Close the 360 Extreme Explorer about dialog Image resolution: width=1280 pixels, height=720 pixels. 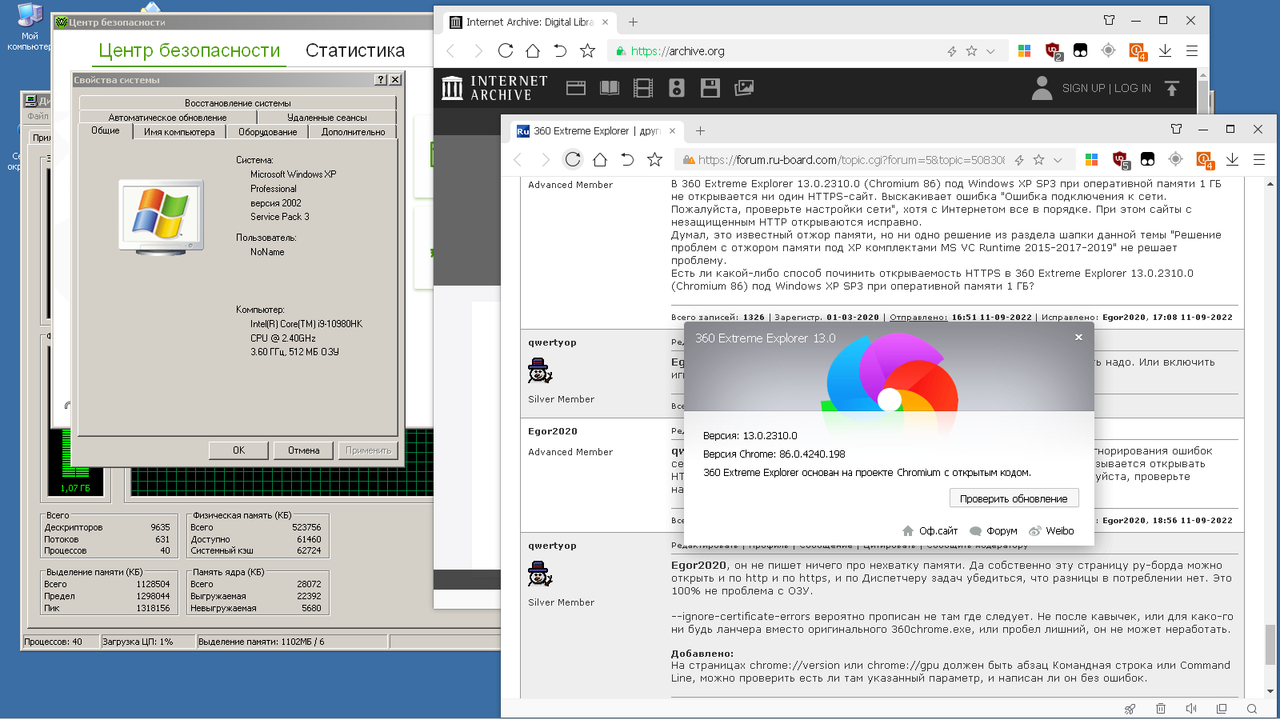(1078, 337)
